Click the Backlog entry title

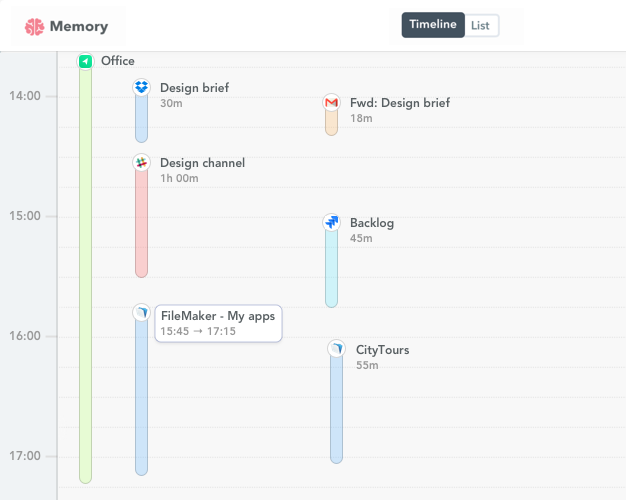pos(372,223)
